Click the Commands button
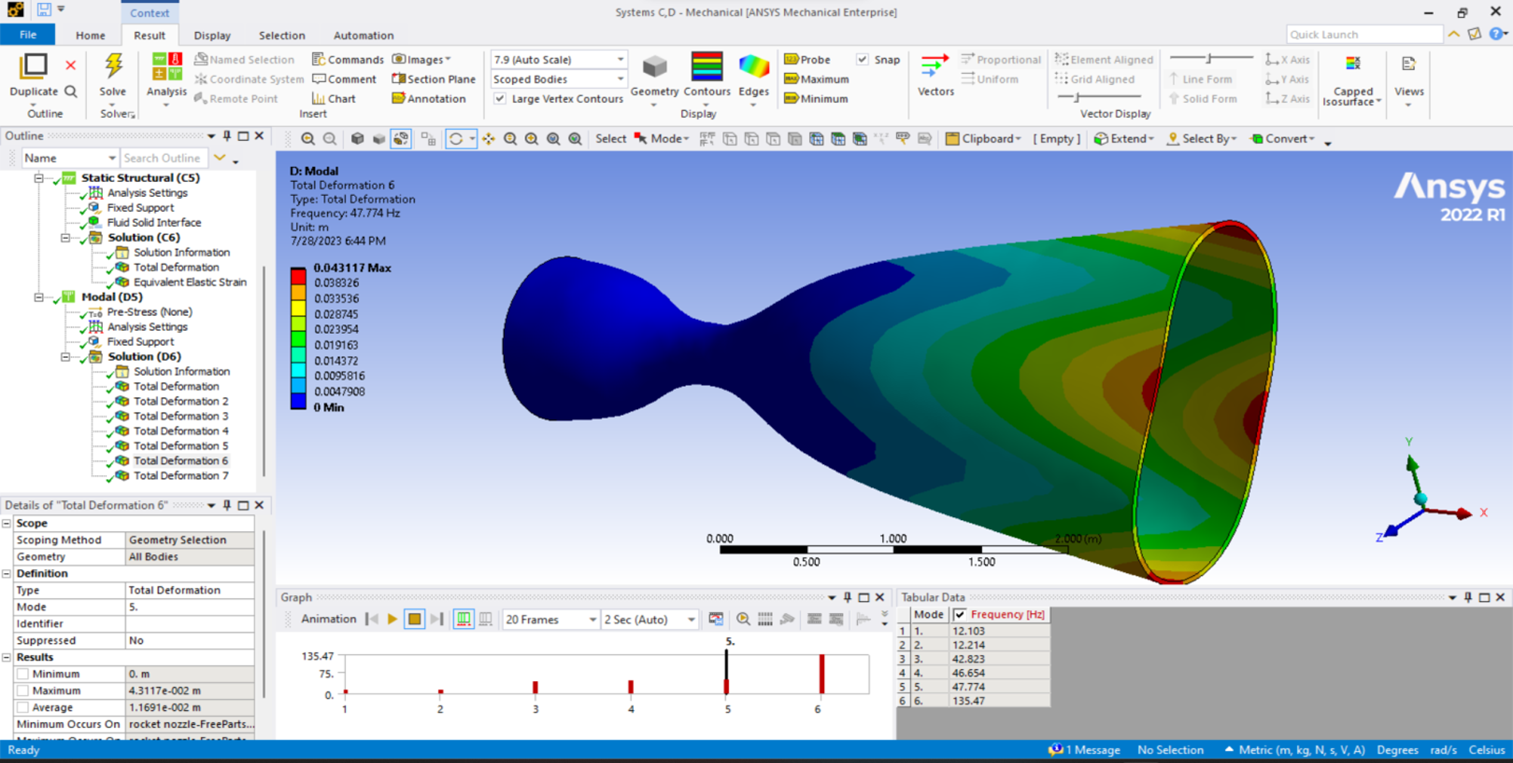1513x763 pixels. (x=347, y=60)
